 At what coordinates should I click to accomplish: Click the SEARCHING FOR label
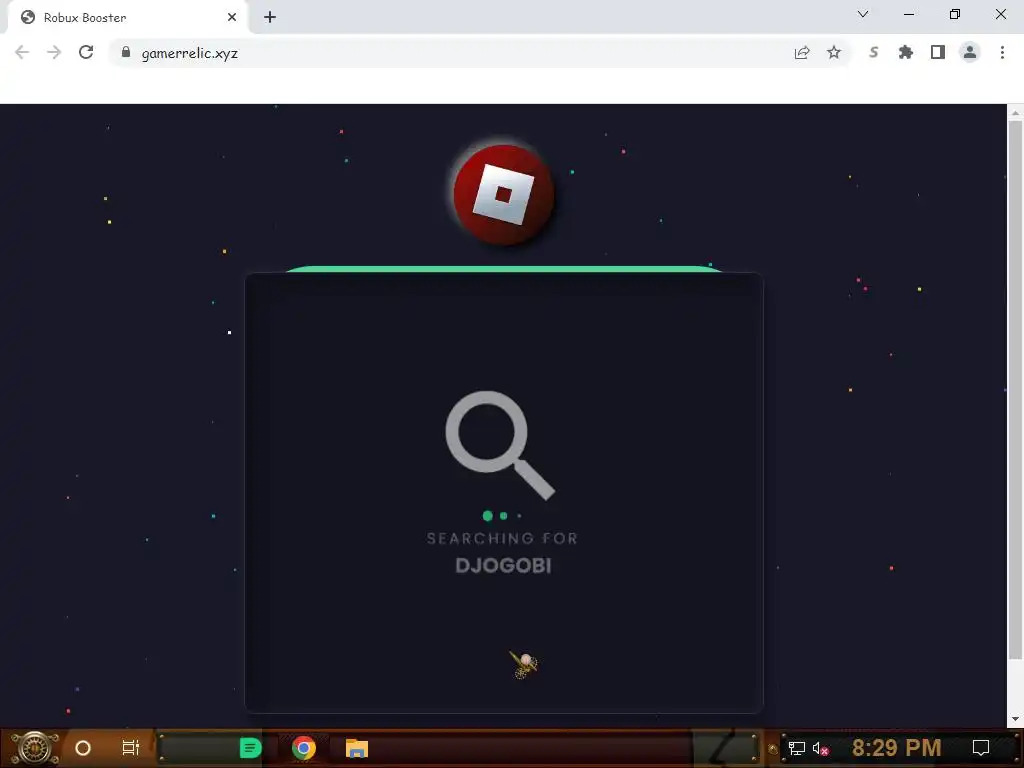pos(502,538)
